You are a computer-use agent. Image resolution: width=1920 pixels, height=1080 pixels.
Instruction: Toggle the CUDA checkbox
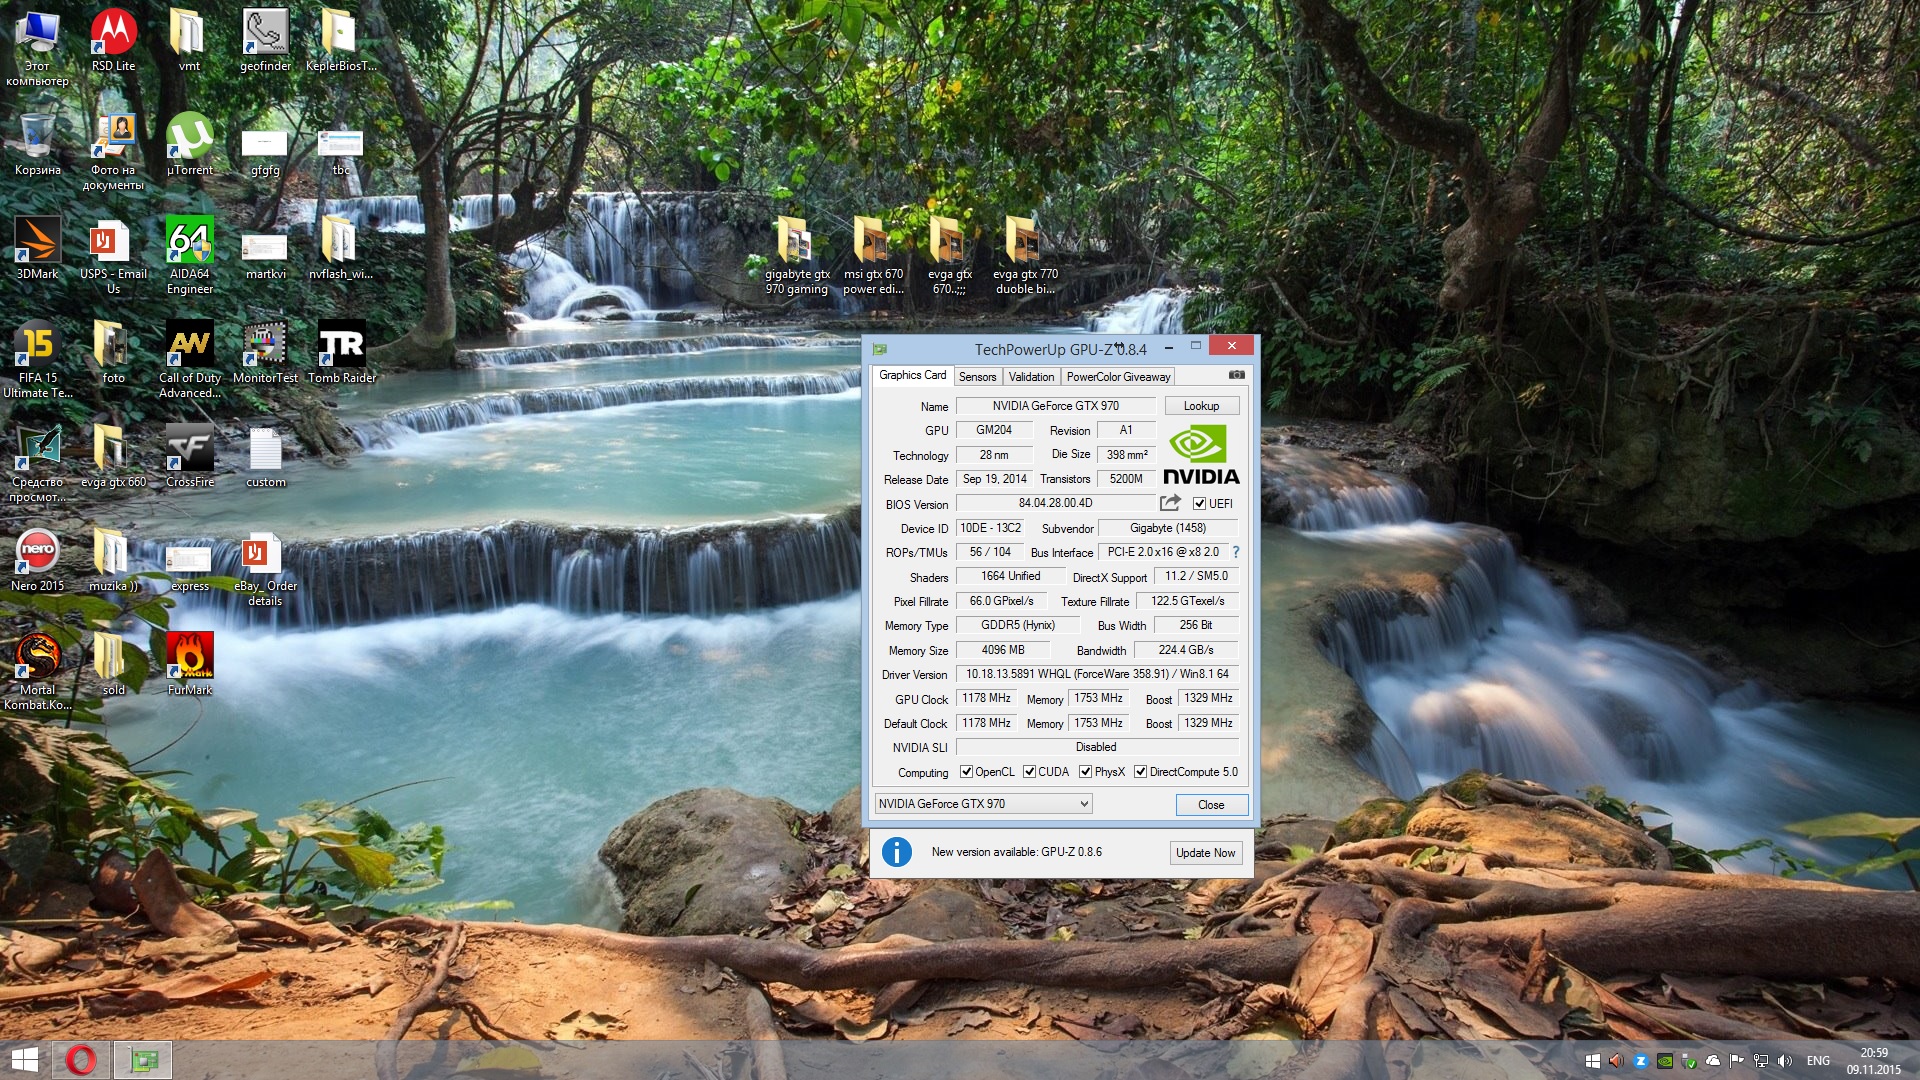(1029, 772)
